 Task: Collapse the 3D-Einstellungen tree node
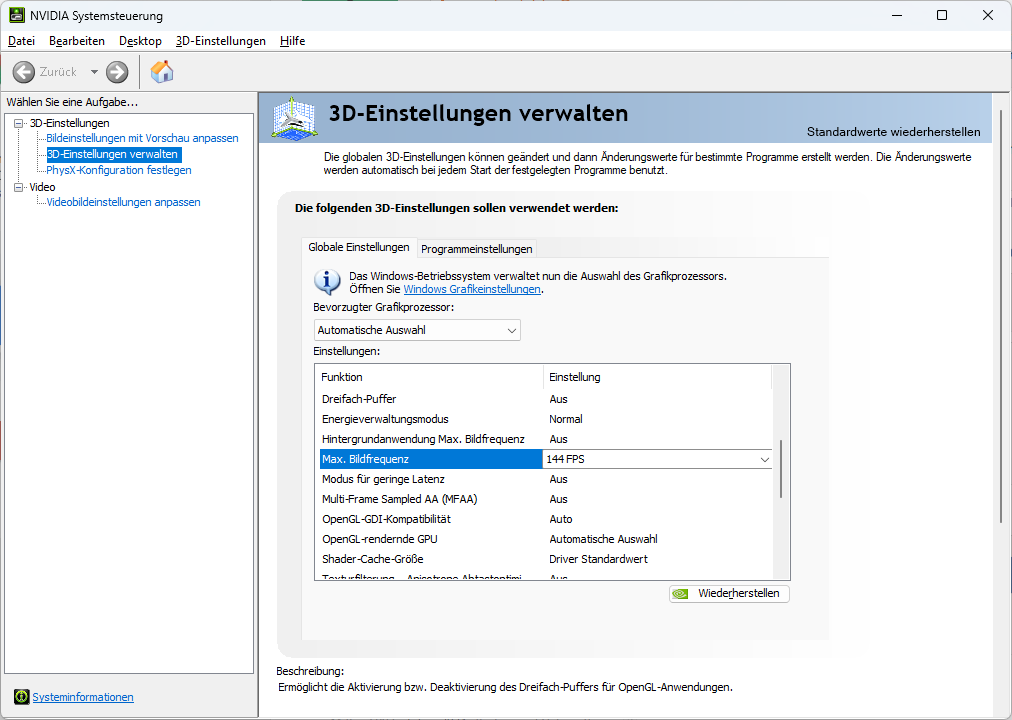tap(19, 123)
